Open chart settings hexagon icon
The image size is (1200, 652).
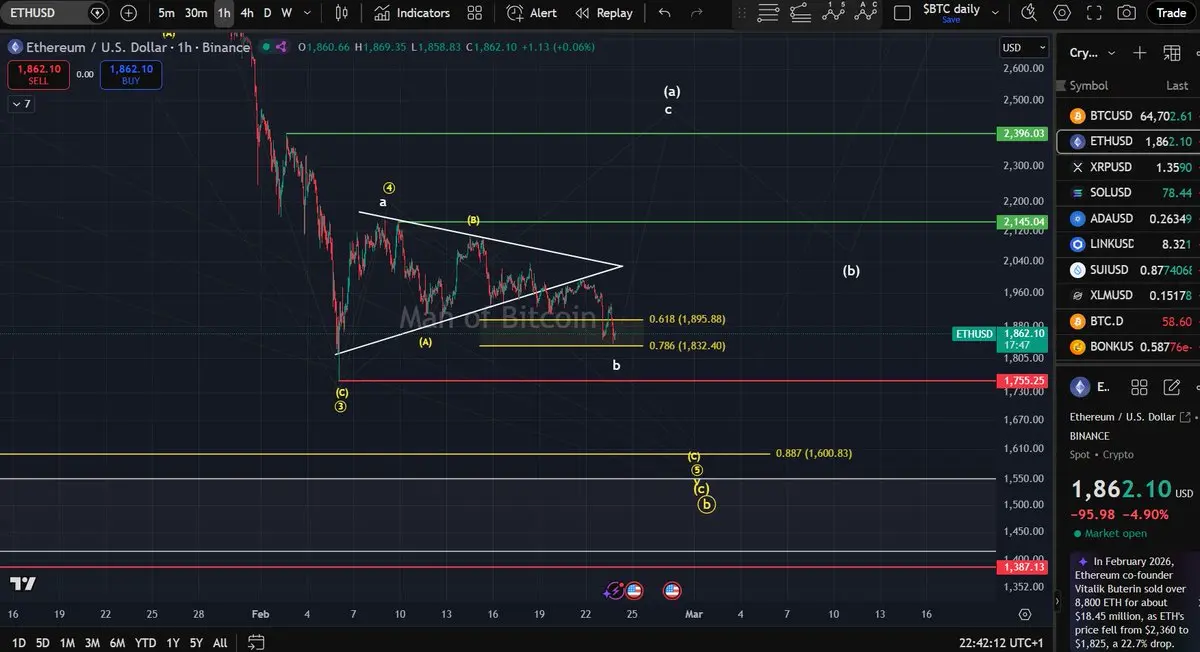[1062, 13]
